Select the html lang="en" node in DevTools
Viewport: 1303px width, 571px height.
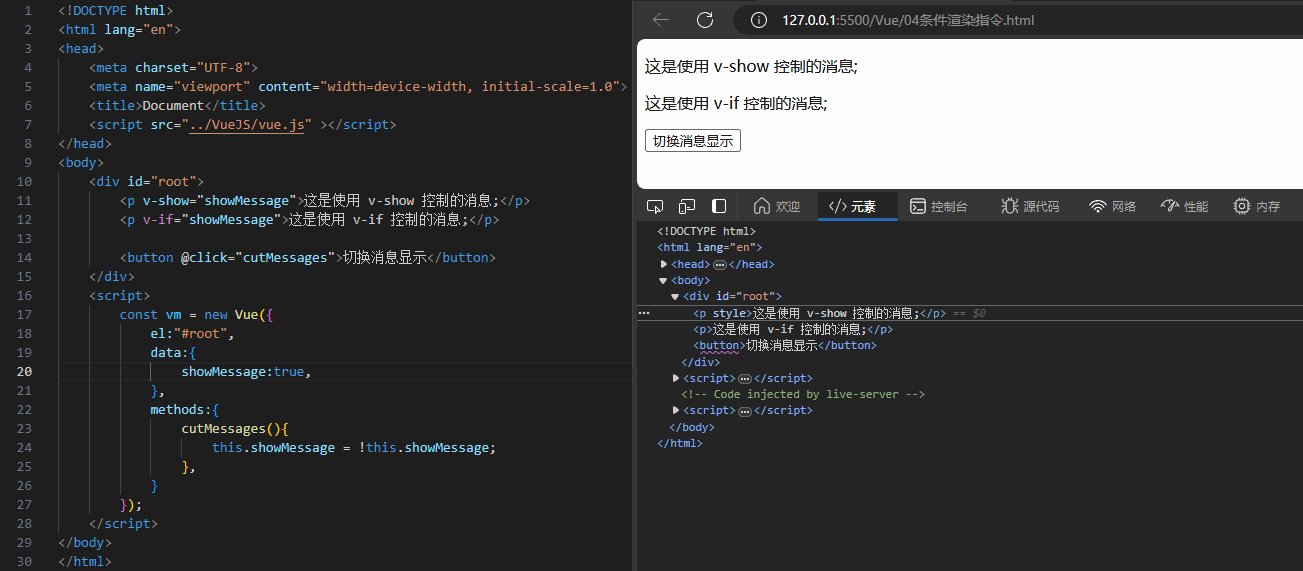709,247
